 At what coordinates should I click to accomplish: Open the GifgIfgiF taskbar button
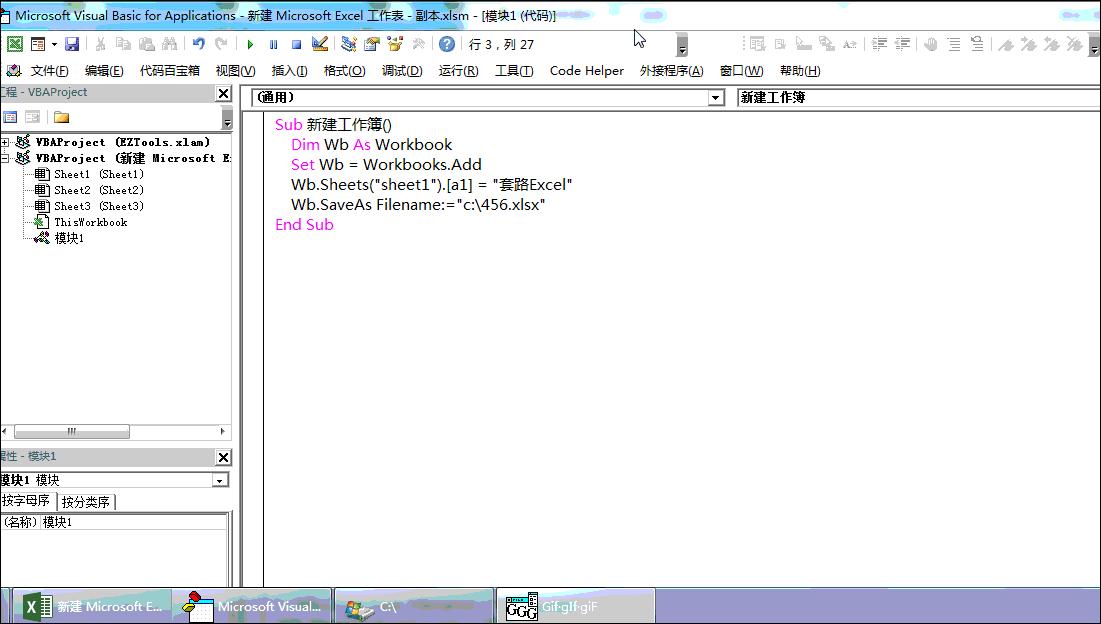pos(575,606)
